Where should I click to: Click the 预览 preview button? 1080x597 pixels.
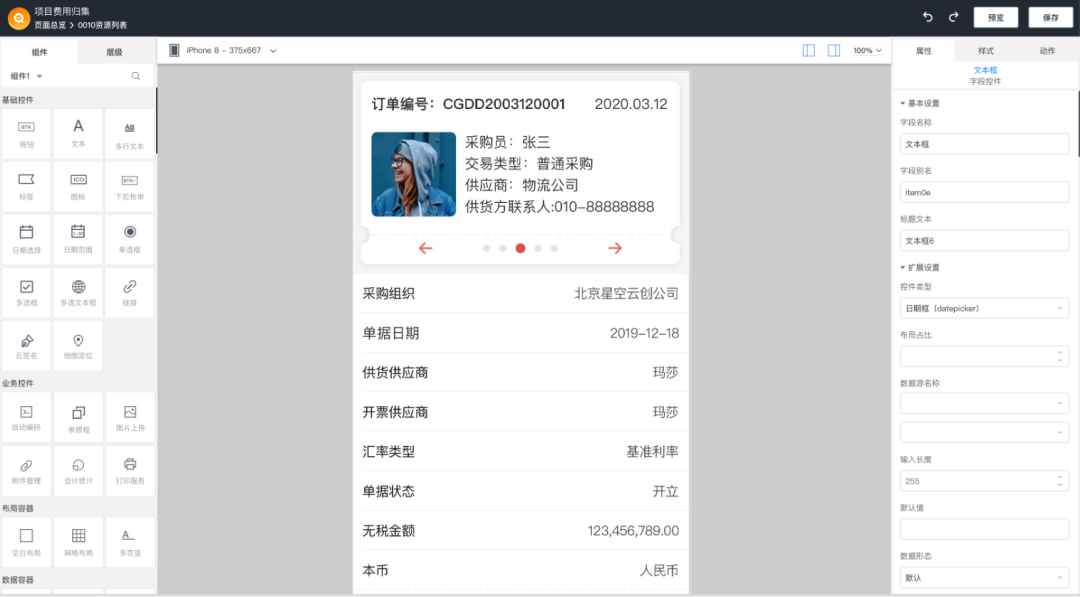pos(995,17)
